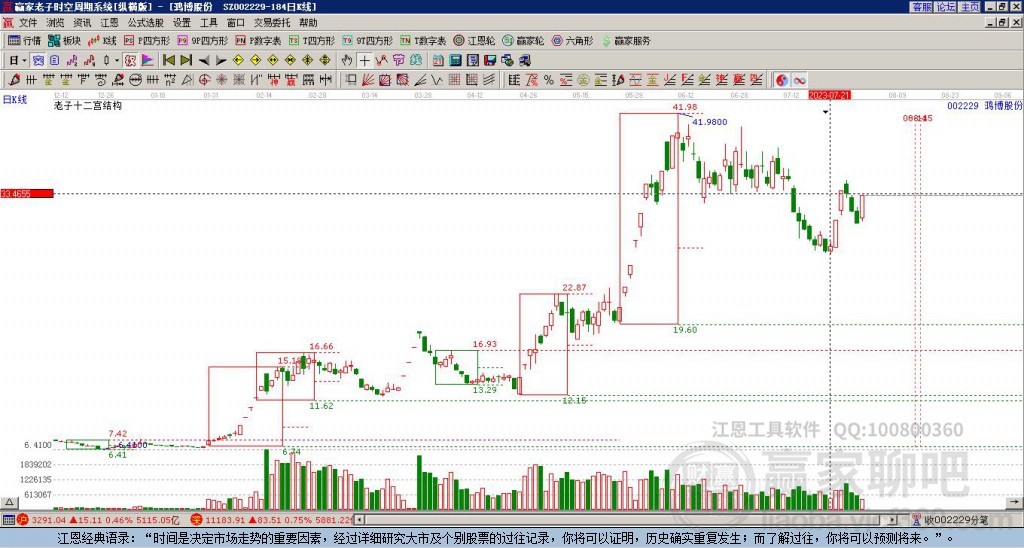Open the P数字表 tool
This screenshot has height=548, width=1024.
click(259, 40)
